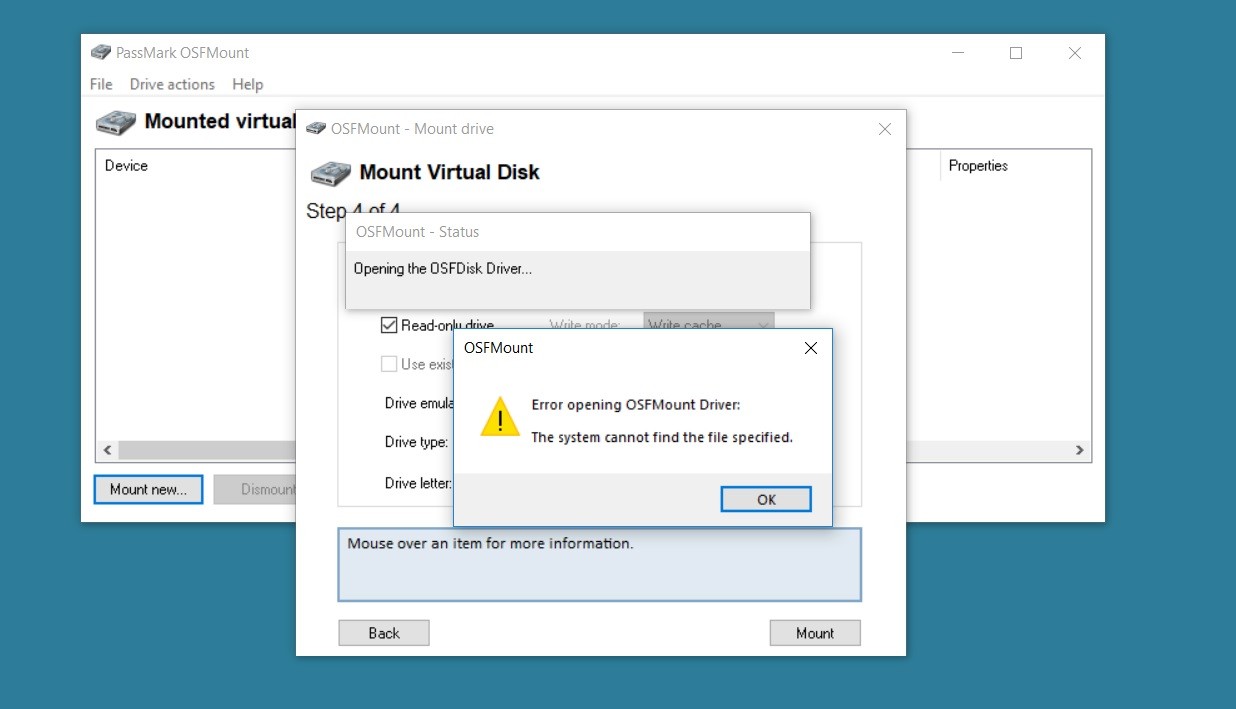Open the File menu
1236x709 pixels.
[x=101, y=84]
